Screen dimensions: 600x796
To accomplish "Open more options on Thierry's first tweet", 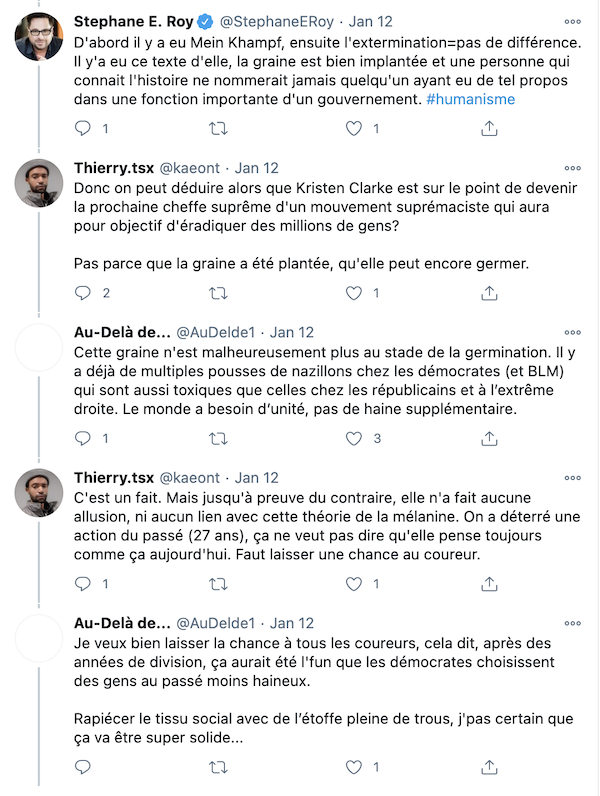I will pyautogui.click(x=573, y=168).
